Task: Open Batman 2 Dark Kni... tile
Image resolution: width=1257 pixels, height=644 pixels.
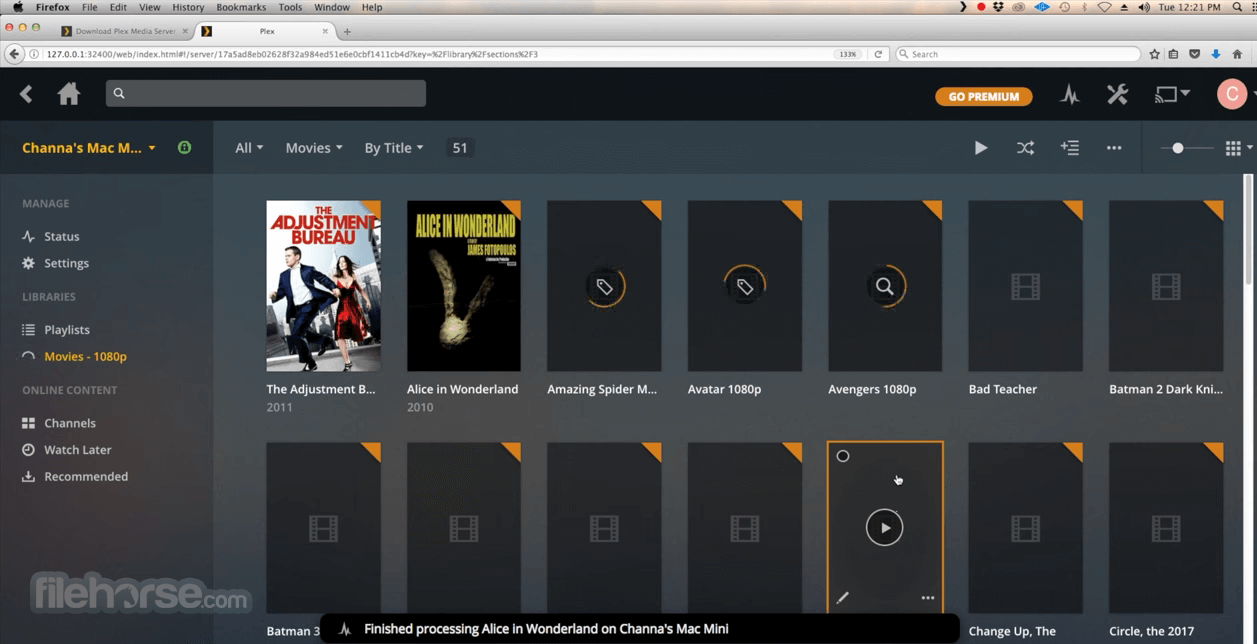Action: tap(1166, 286)
